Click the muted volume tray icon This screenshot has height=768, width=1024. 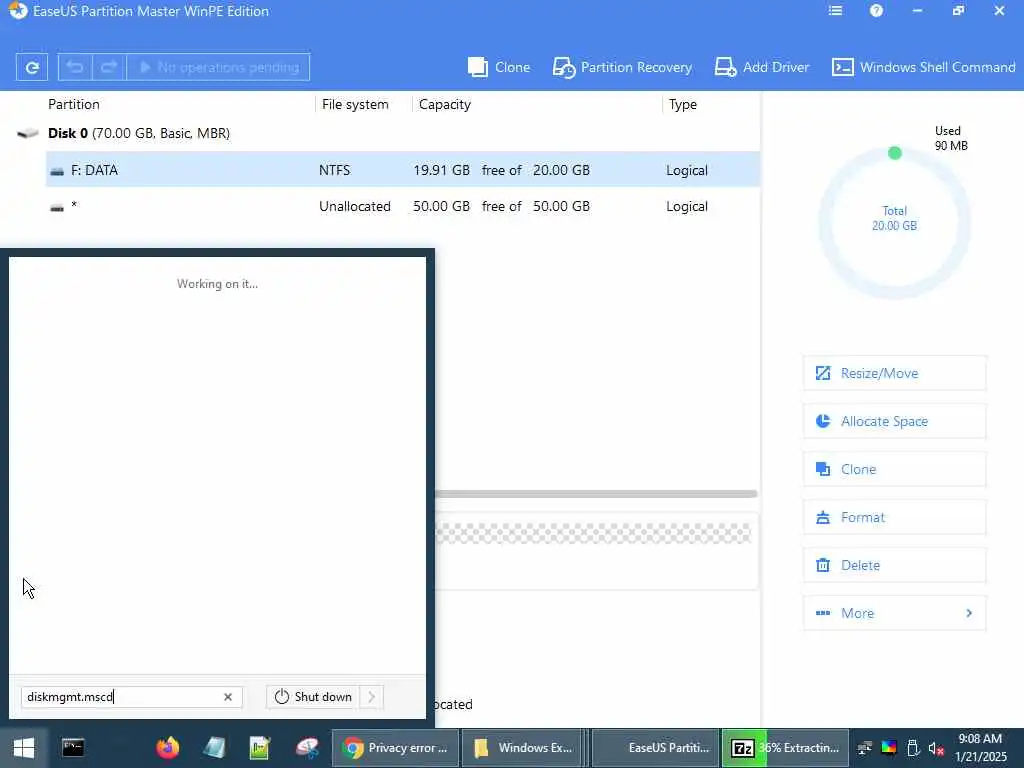[x=936, y=748]
